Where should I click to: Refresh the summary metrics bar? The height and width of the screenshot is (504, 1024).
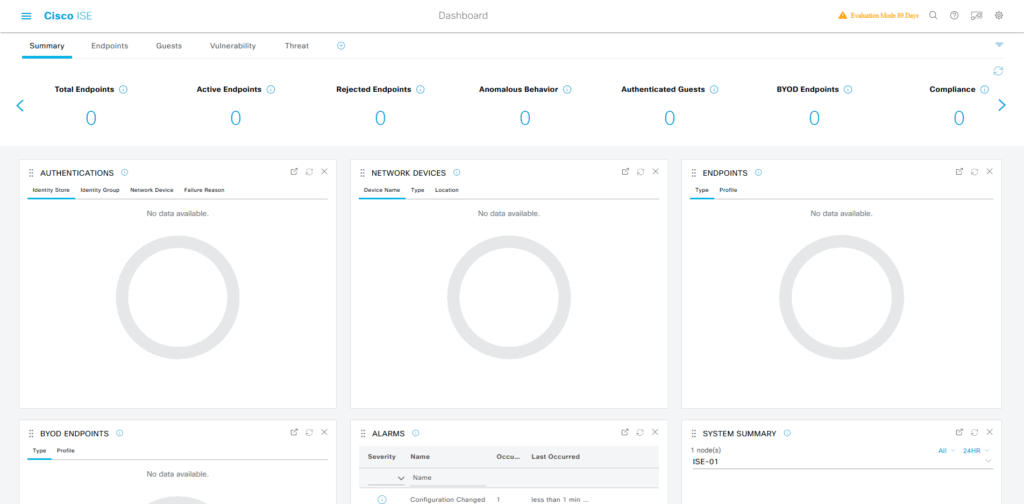pyautogui.click(x=997, y=71)
